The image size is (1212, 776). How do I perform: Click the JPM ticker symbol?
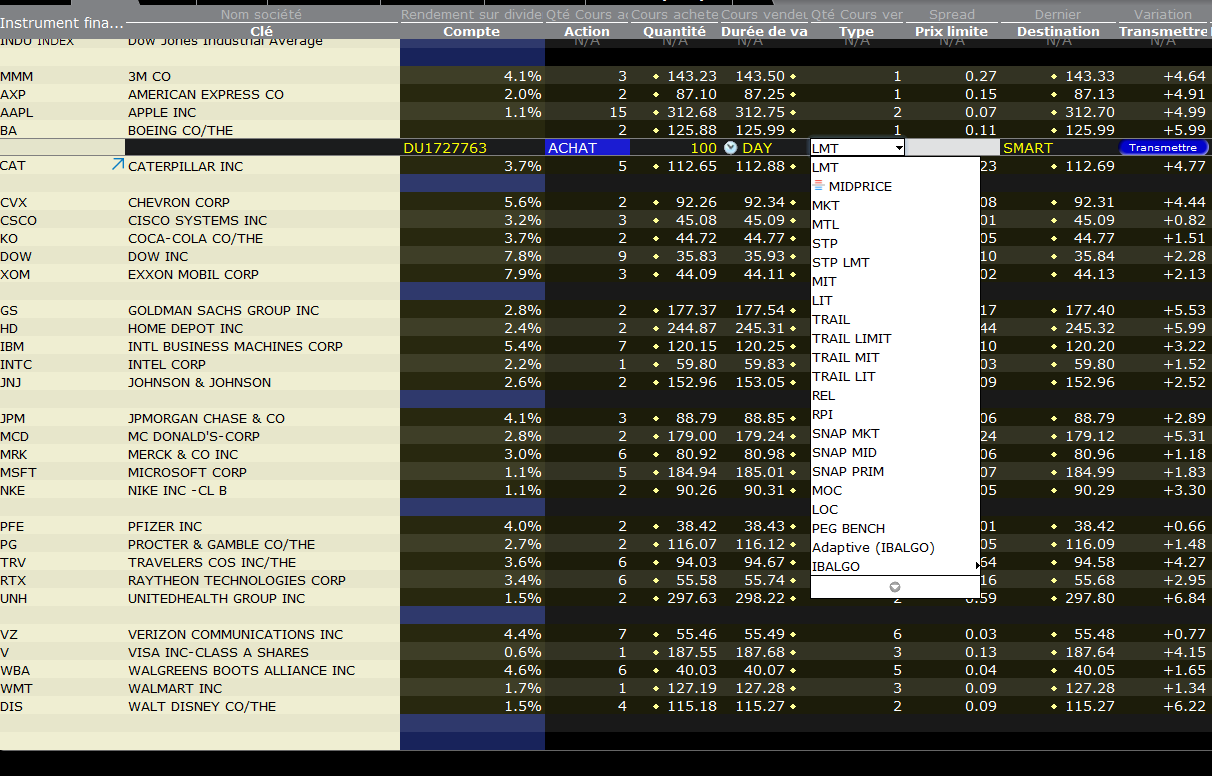pos(14,418)
